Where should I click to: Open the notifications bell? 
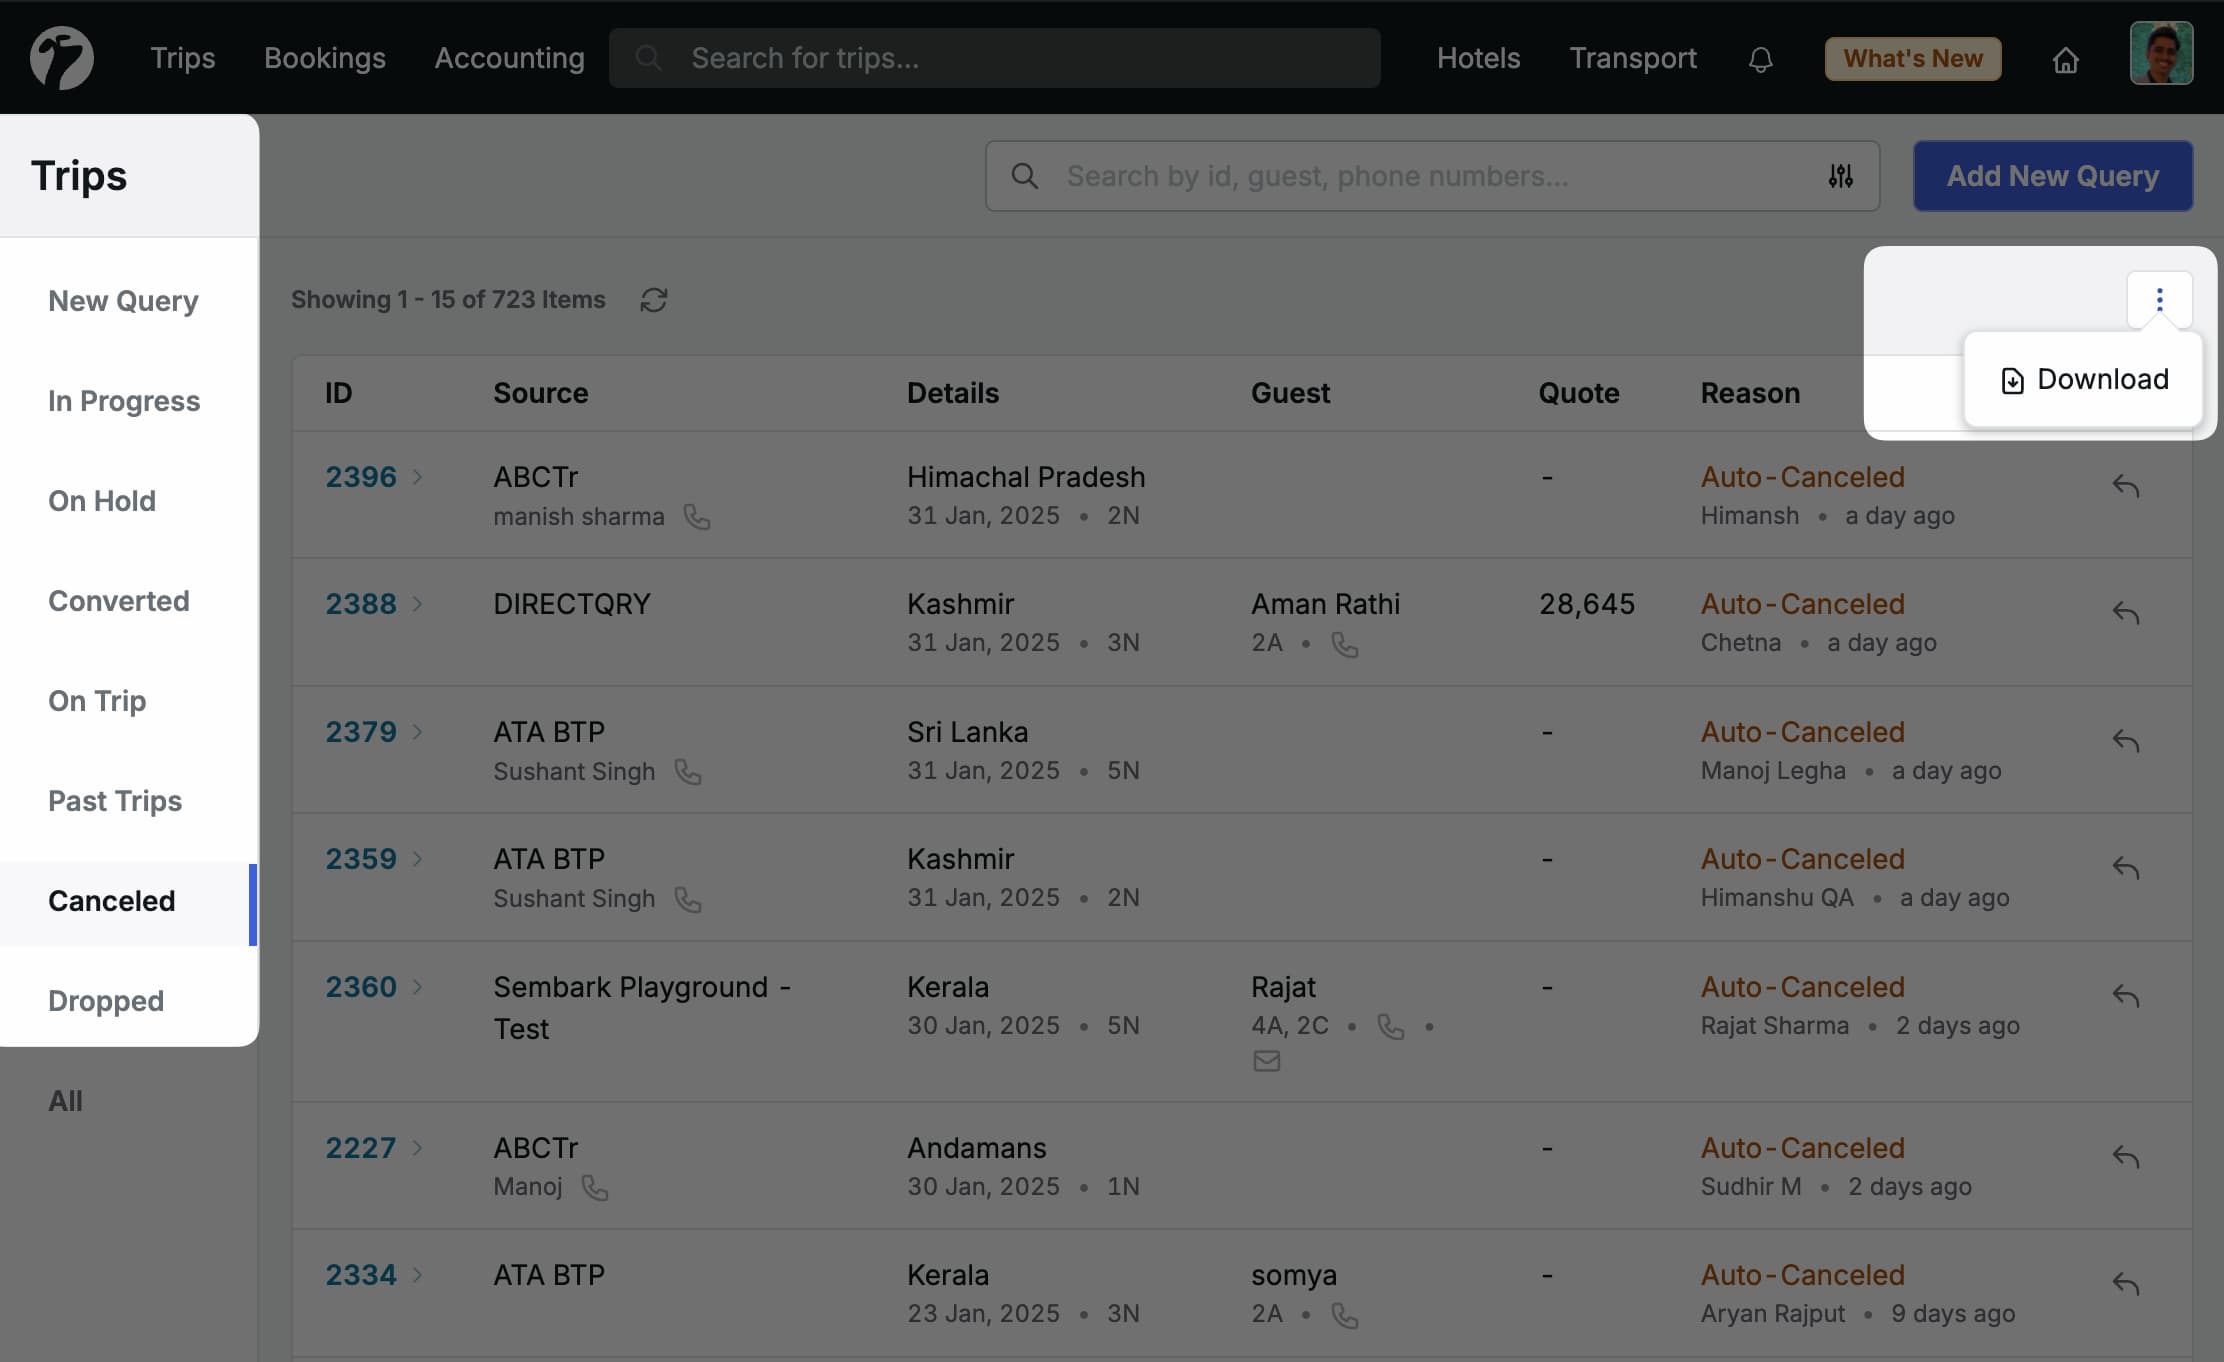pyautogui.click(x=1760, y=59)
